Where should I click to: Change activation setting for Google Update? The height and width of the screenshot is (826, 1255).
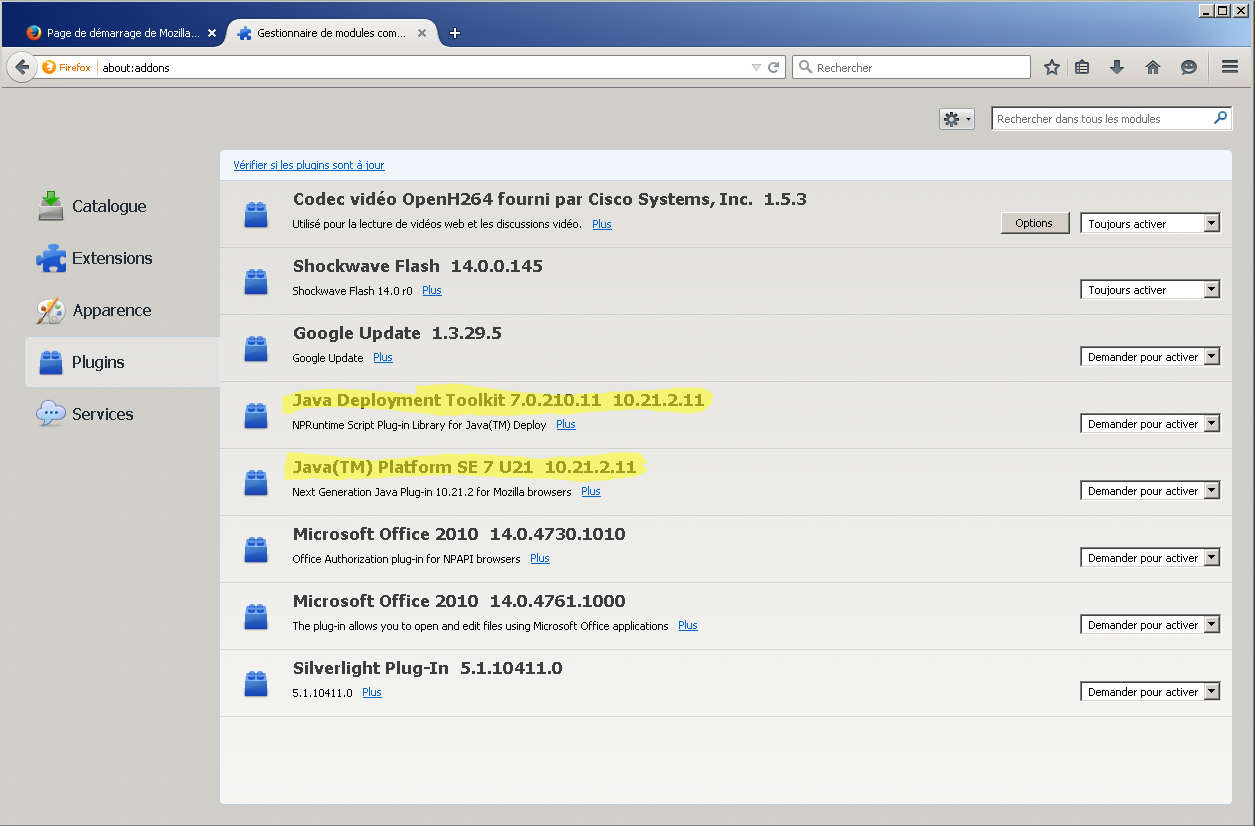(x=1149, y=356)
